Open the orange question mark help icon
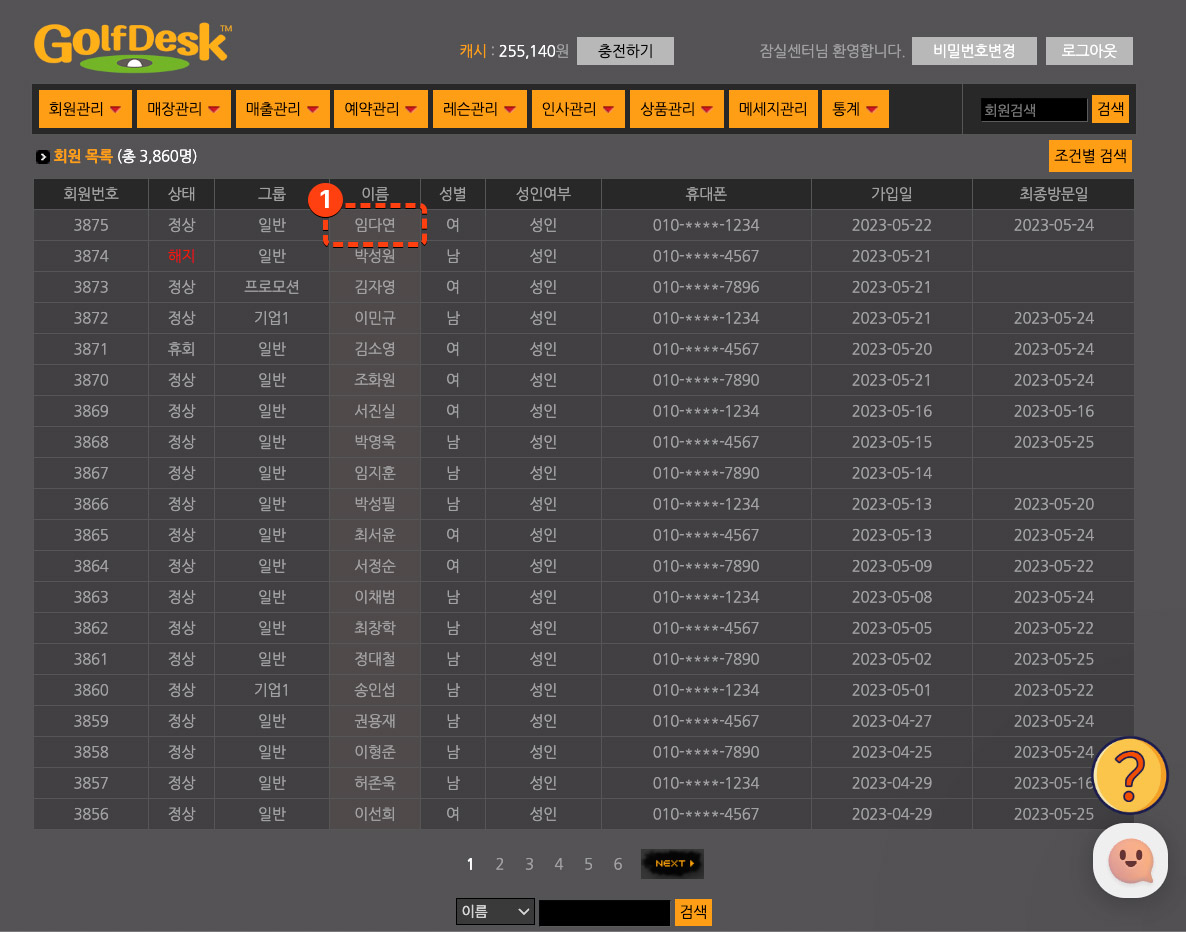 [x=1130, y=774]
